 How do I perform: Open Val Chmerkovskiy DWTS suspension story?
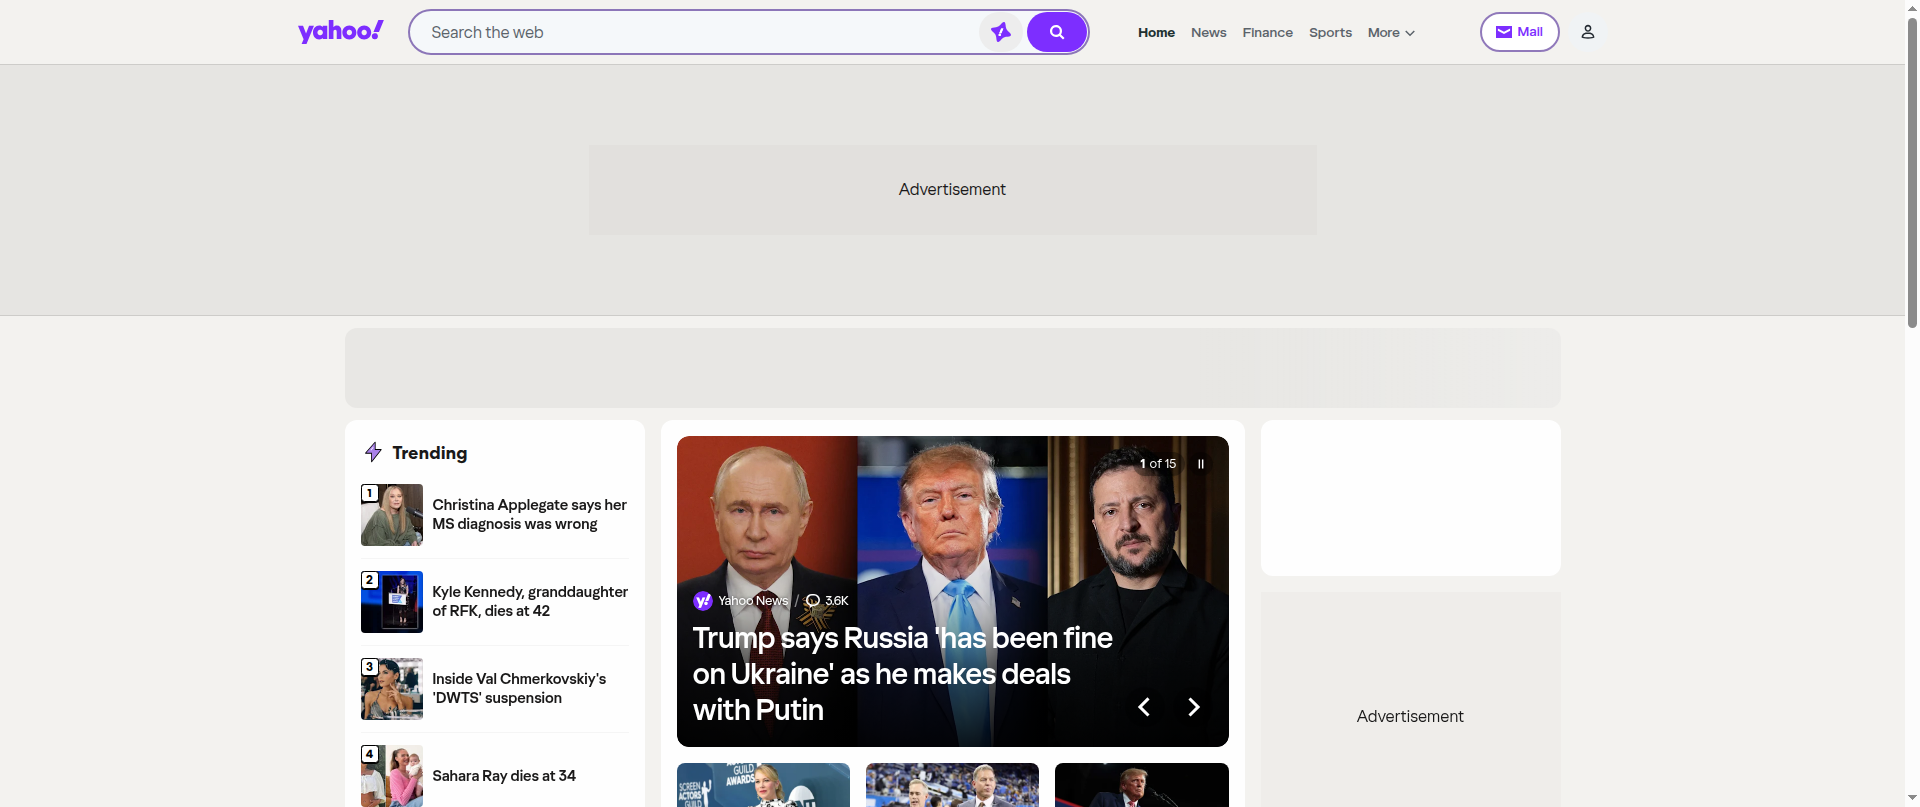519,688
